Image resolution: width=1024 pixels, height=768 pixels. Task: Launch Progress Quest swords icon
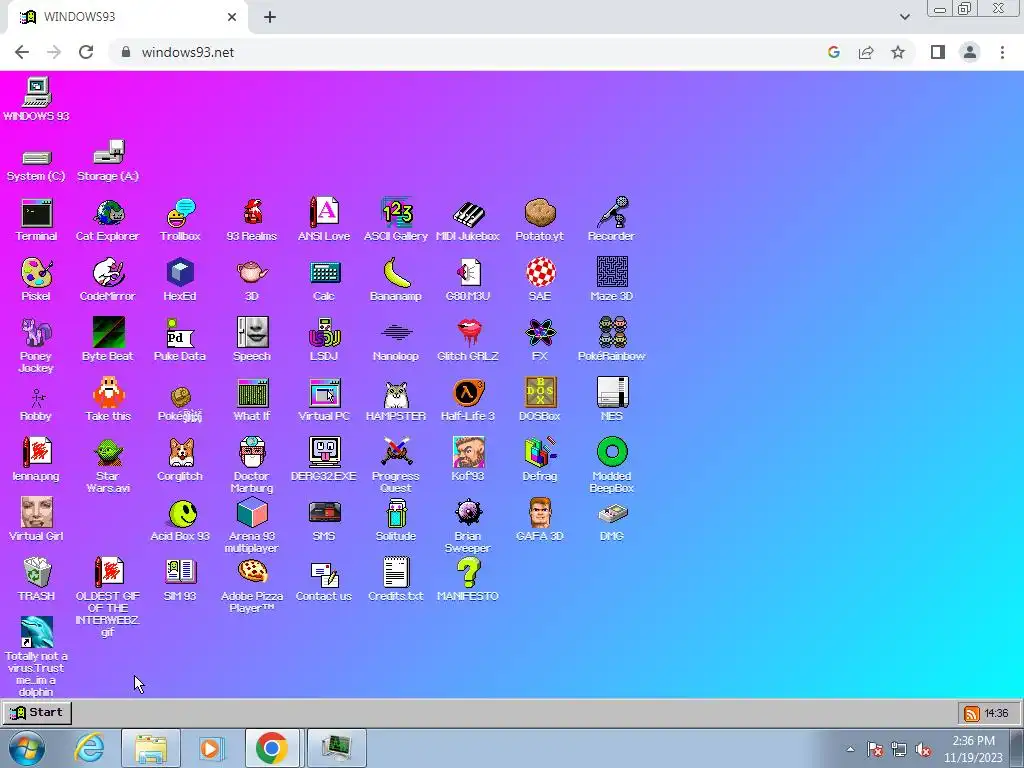click(396, 453)
